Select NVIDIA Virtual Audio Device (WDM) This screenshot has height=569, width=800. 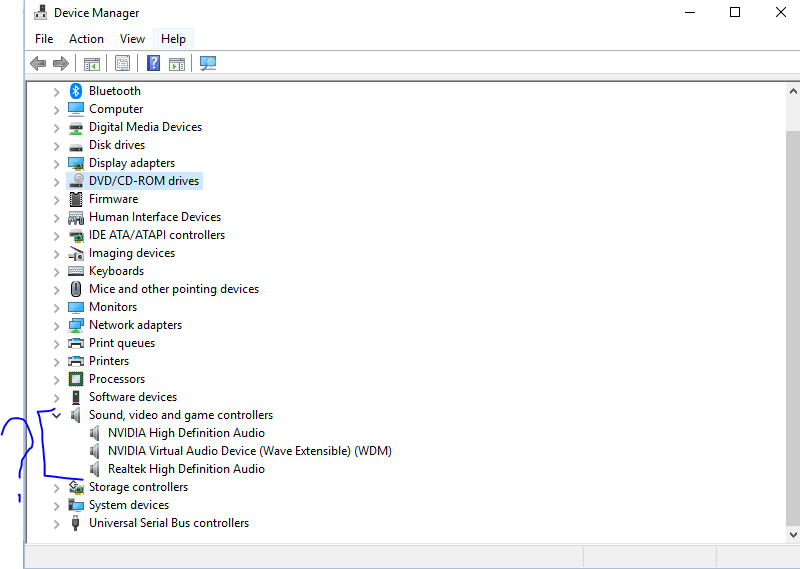[249, 451]
